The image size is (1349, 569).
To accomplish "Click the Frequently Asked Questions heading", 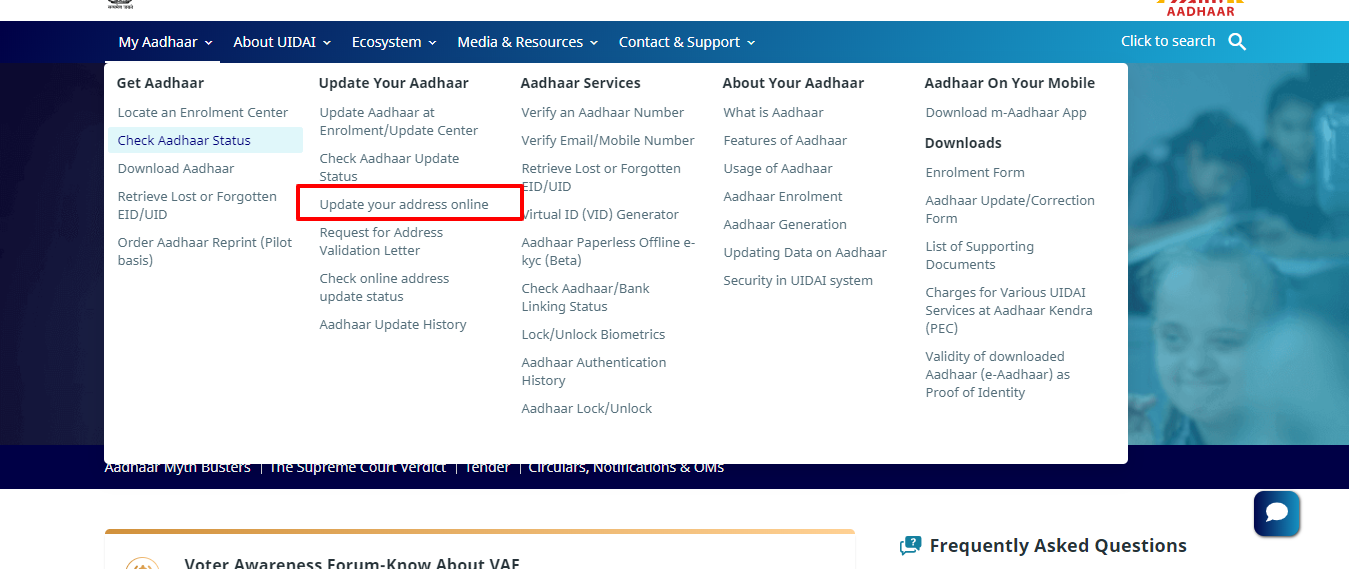I will click(x=1058, y=546).
